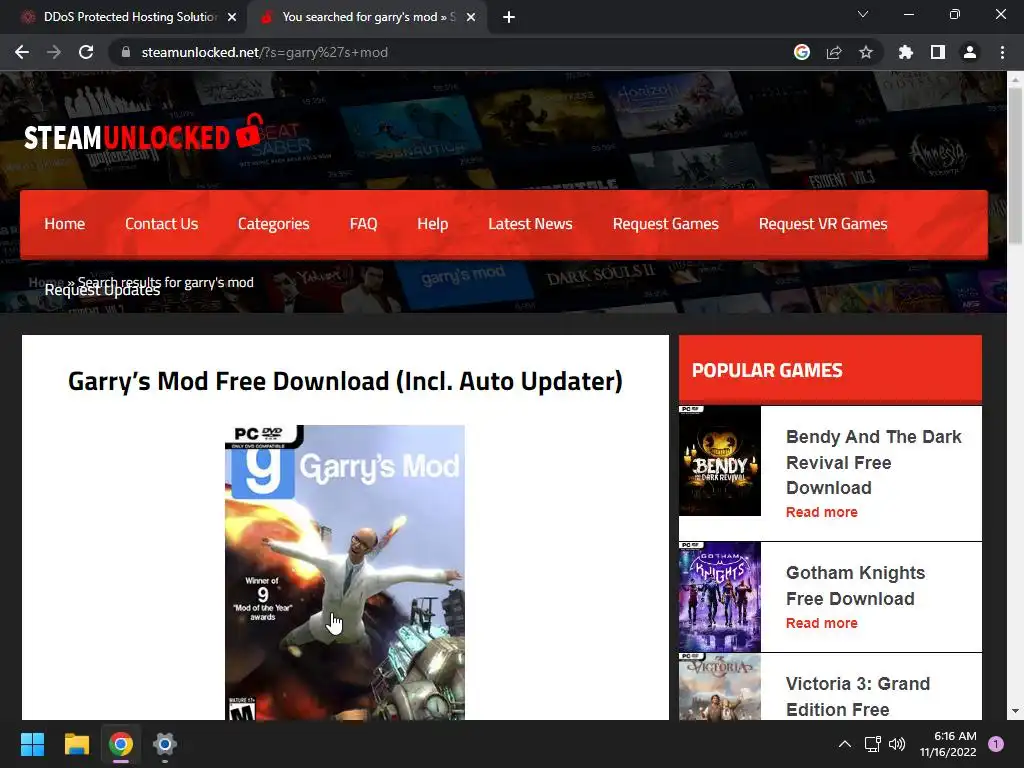Go back with the browser back arrow
This screenshot has width=1024, height=768.
coord(22,52)
